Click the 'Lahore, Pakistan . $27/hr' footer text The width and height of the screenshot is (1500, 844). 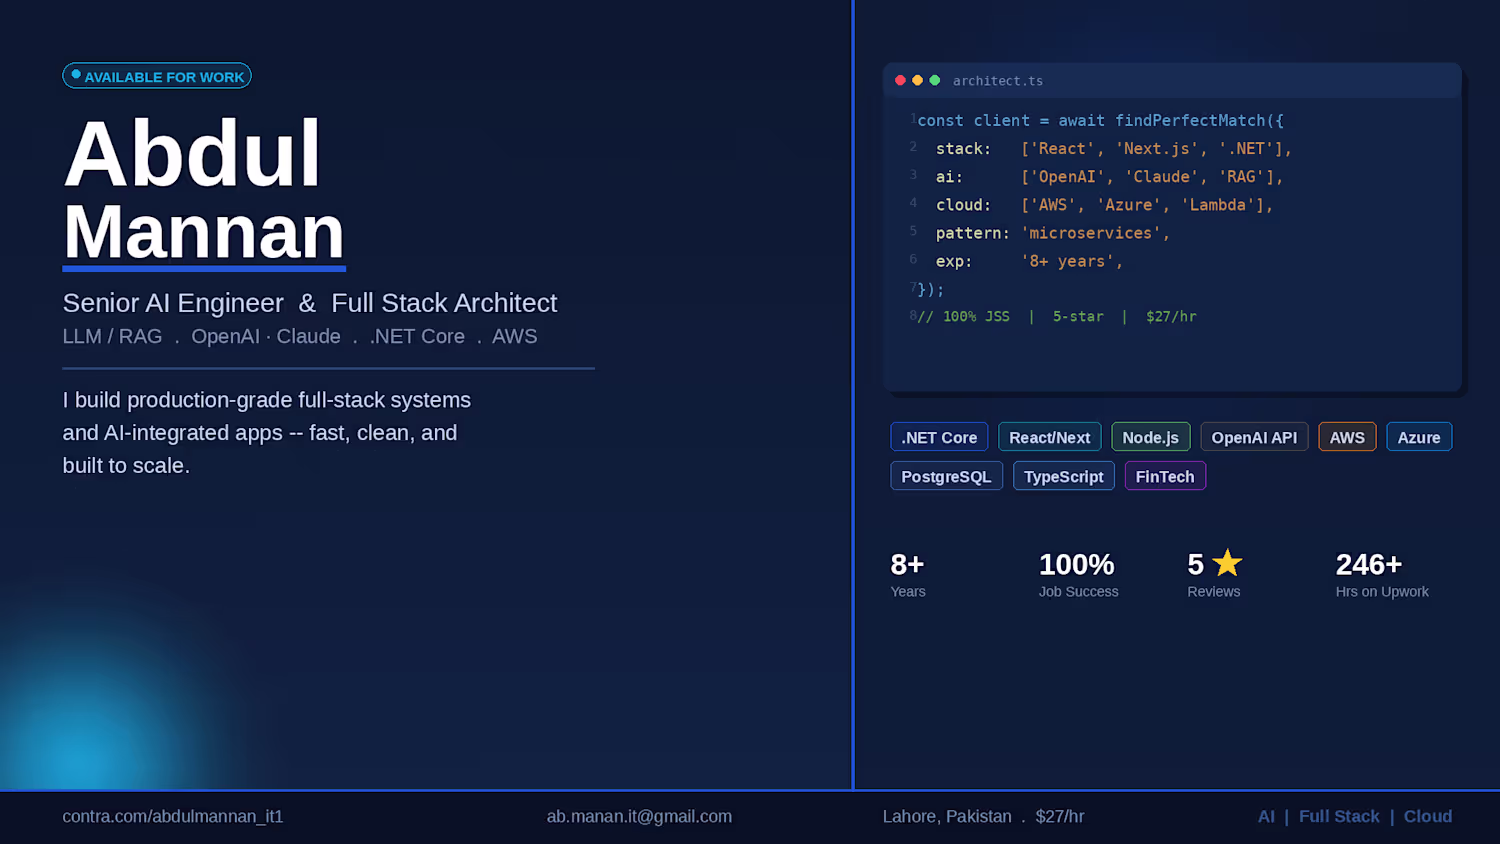(983, 816)
